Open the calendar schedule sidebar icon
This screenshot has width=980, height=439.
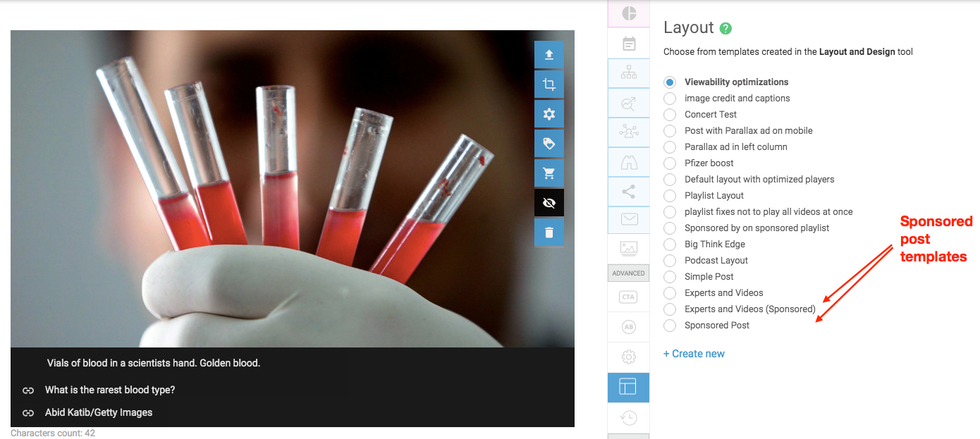coord(628,43)
